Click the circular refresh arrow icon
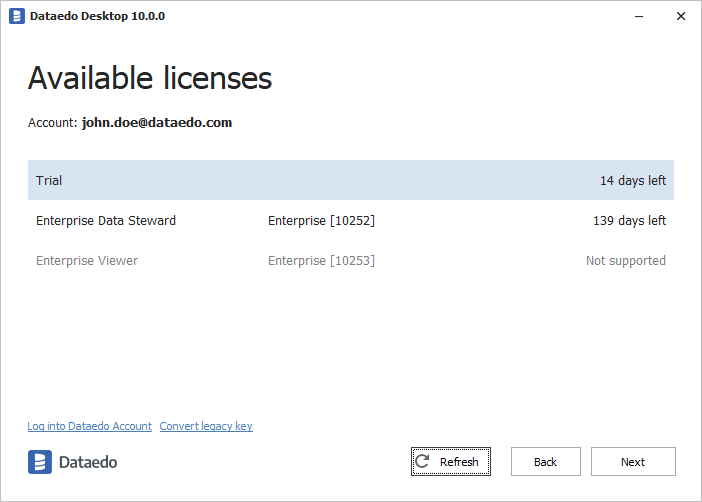 [x=423, y=462]
